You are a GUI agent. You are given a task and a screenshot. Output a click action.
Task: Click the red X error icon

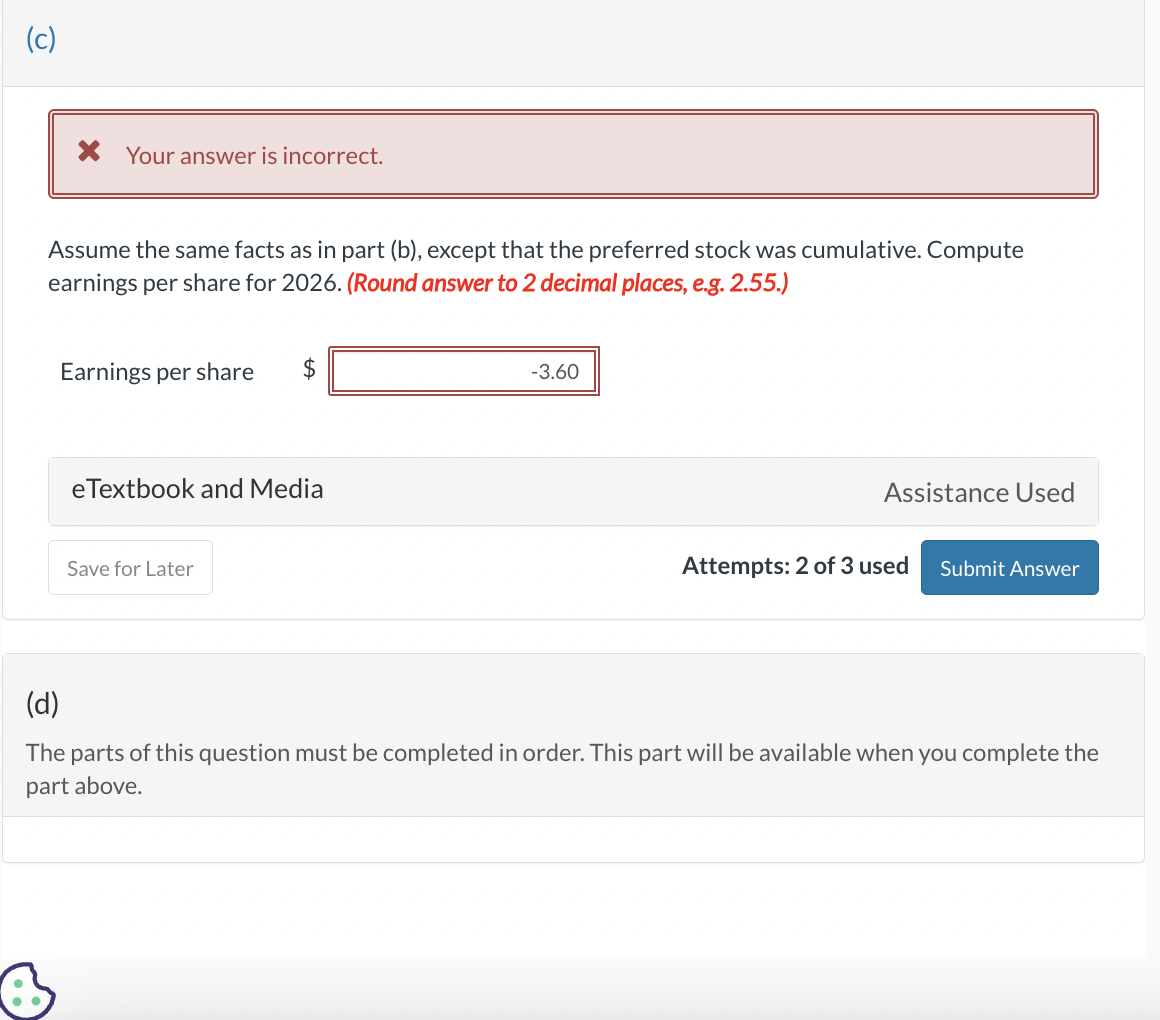coord(90,151)
